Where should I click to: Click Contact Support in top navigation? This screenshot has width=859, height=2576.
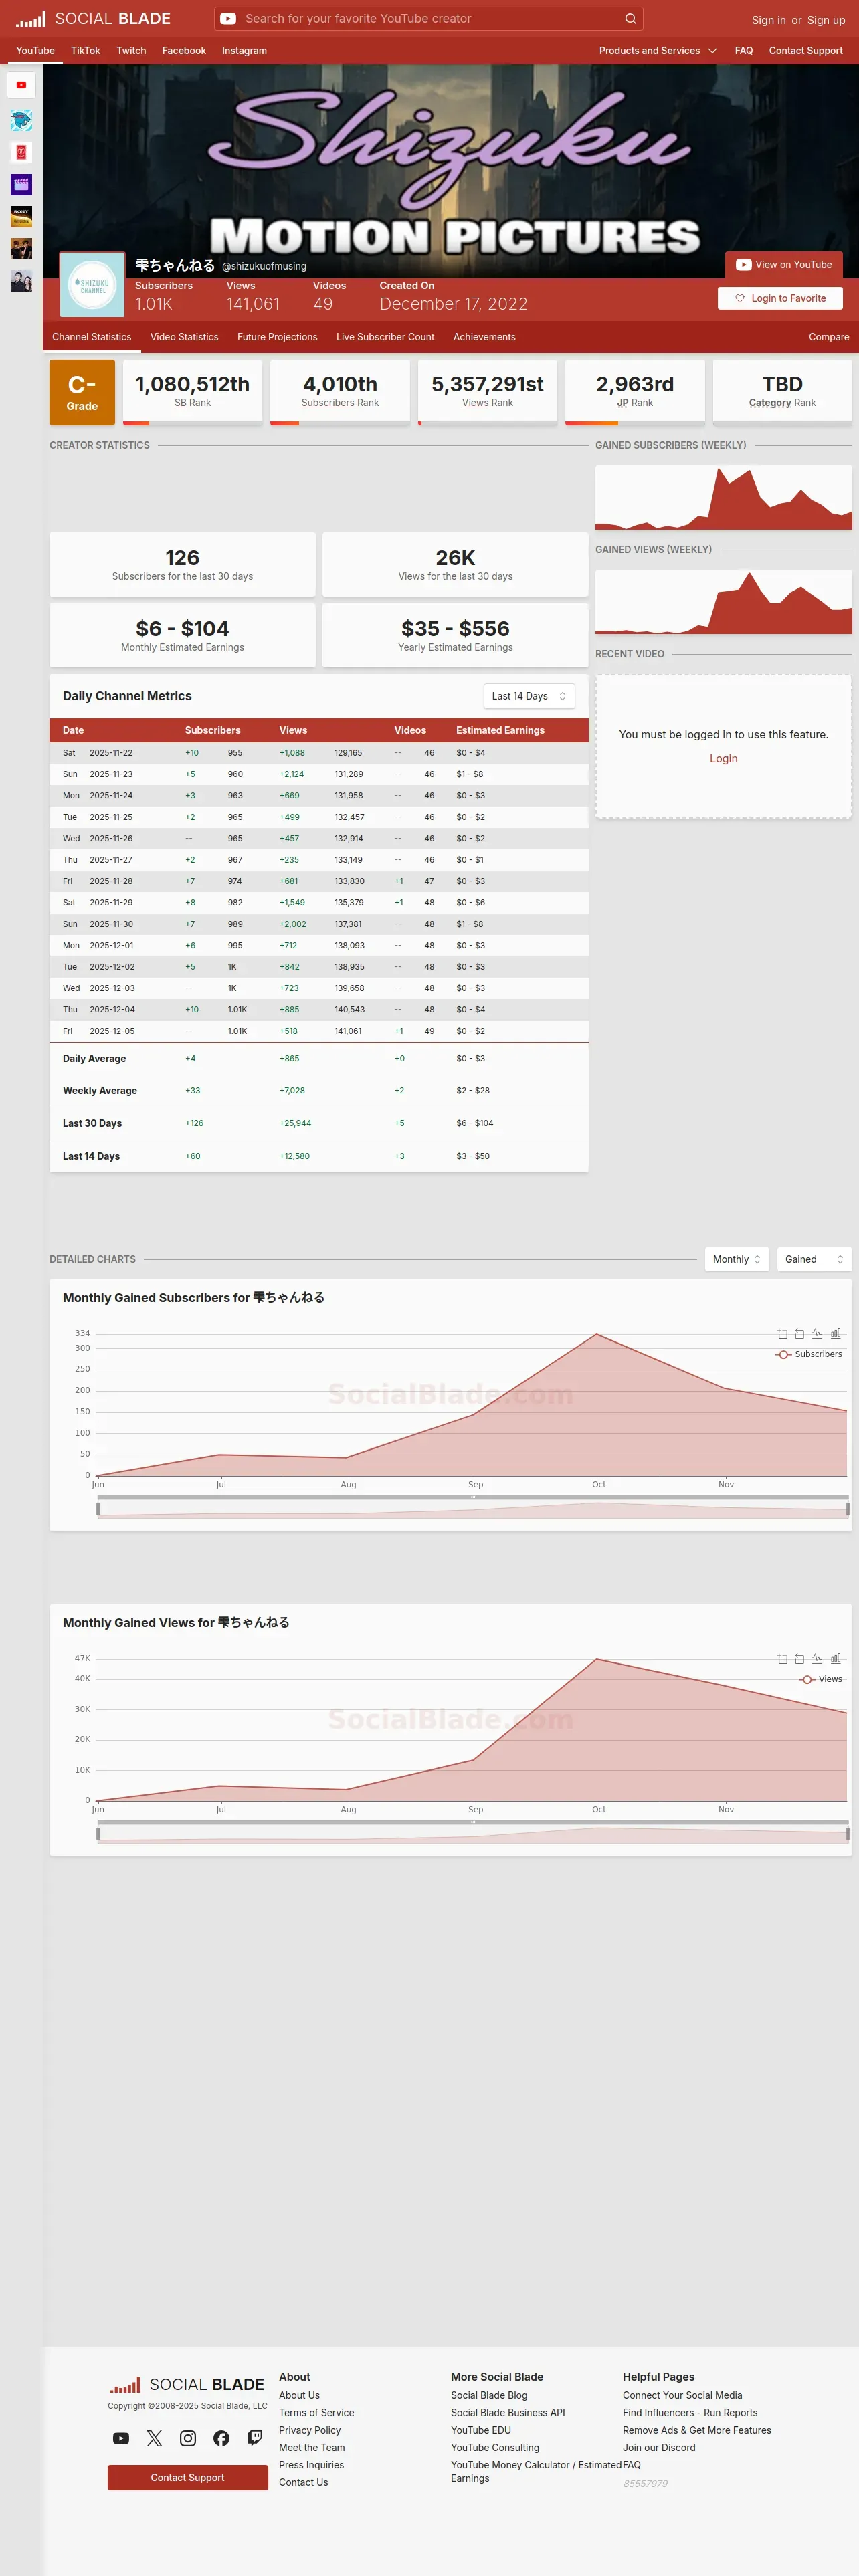(805, 51)
